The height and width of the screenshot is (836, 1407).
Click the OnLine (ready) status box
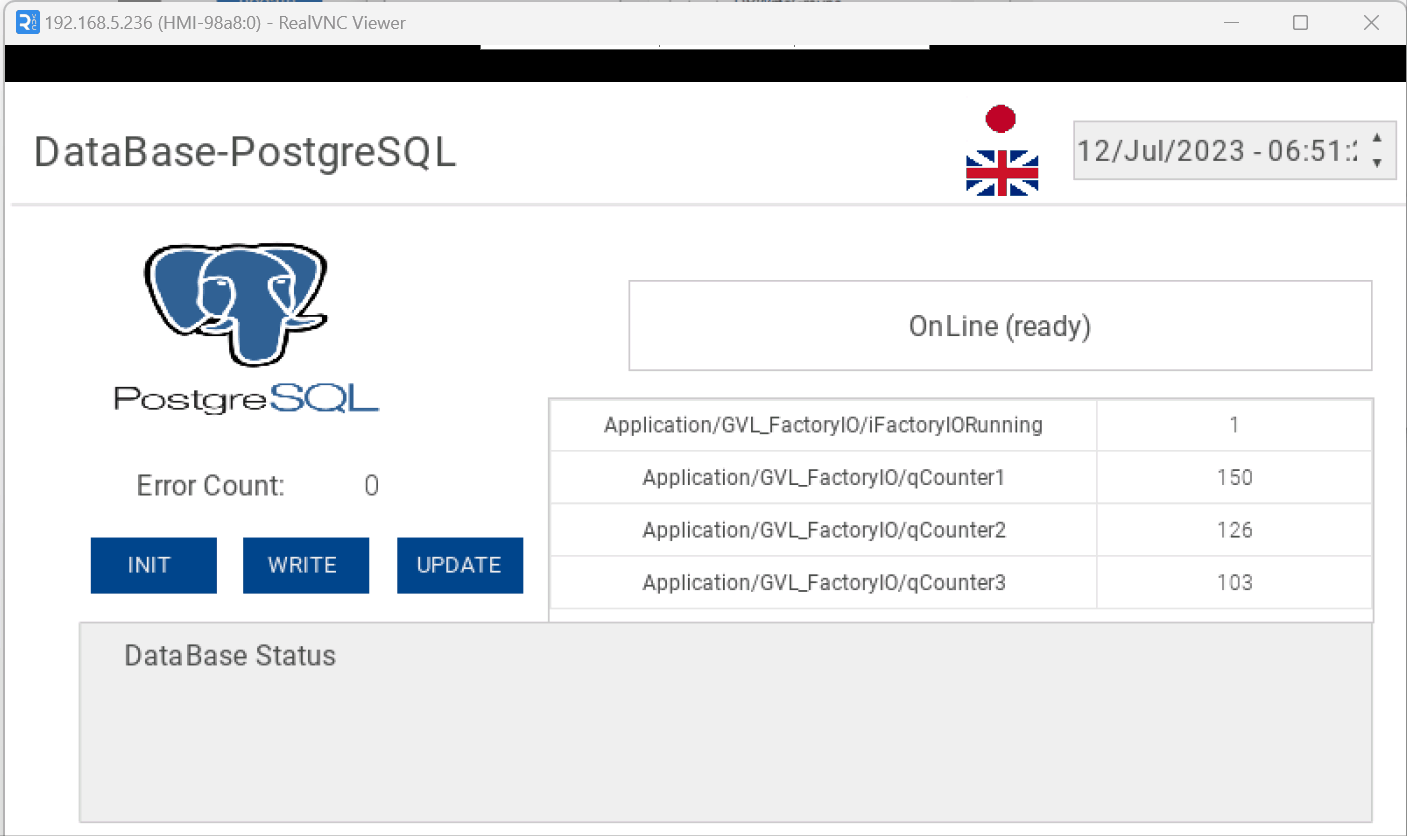(1000, 326)
